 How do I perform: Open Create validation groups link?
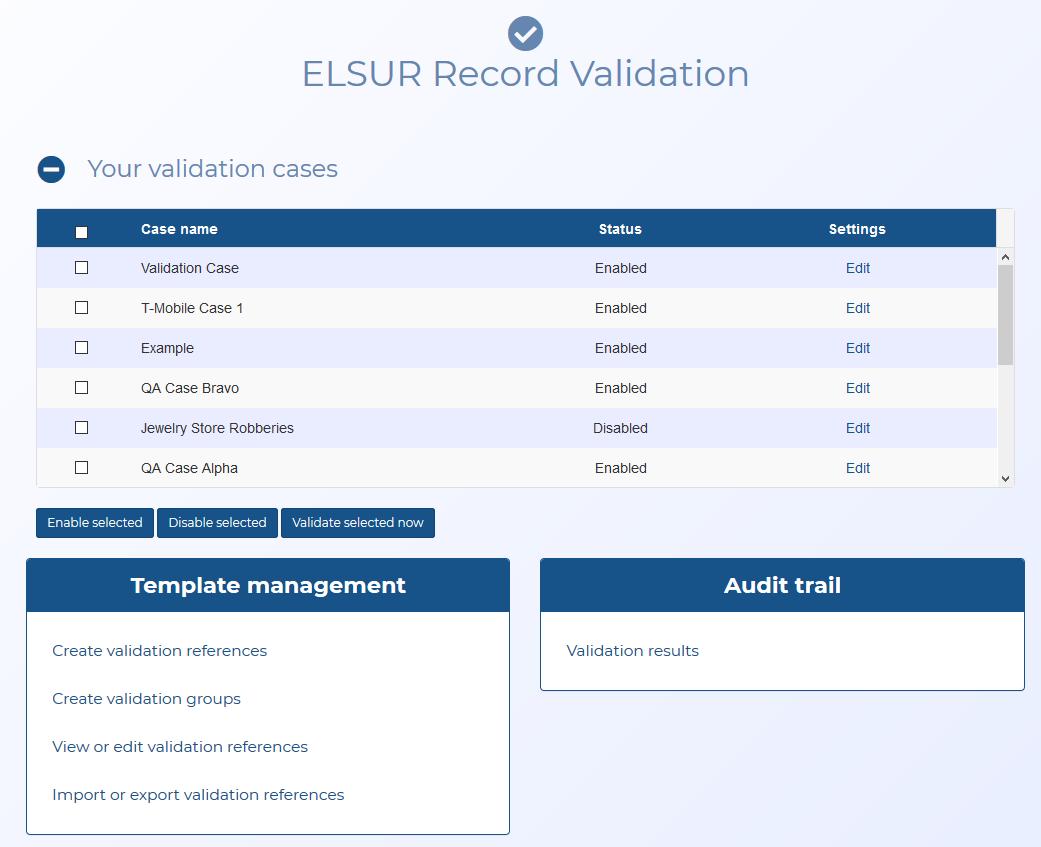pos(146,699)
